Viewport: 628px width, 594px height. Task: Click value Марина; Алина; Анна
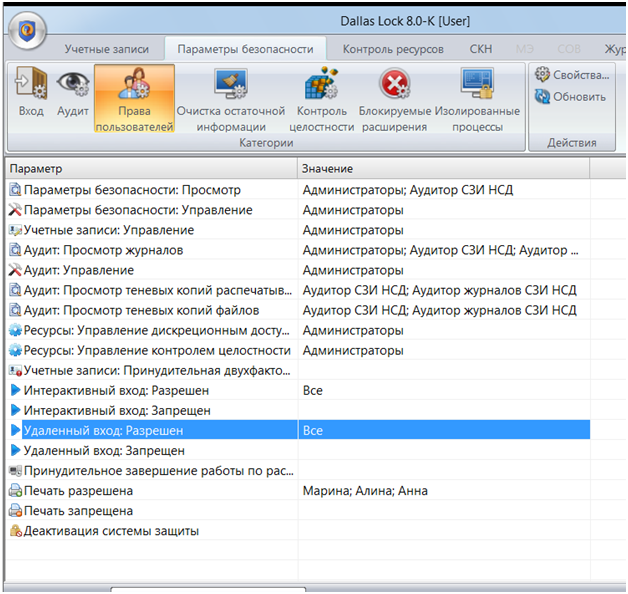[365, 491]
